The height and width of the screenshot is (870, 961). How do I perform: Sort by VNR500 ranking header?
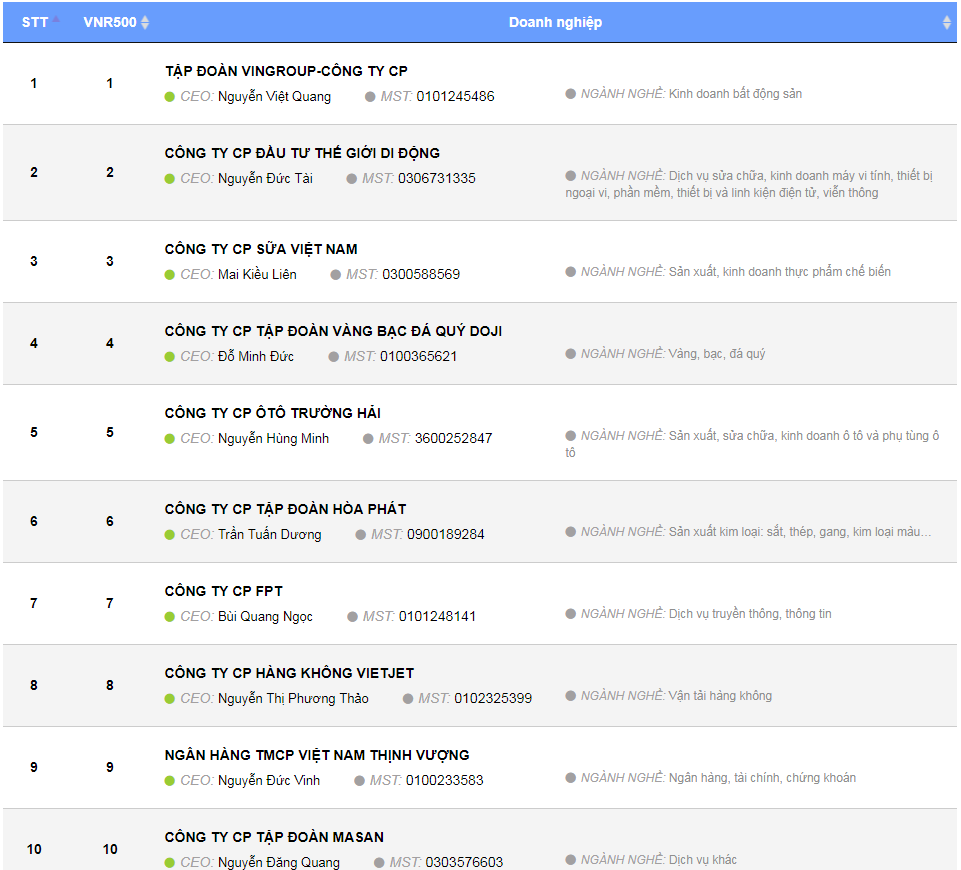point(109,22)
